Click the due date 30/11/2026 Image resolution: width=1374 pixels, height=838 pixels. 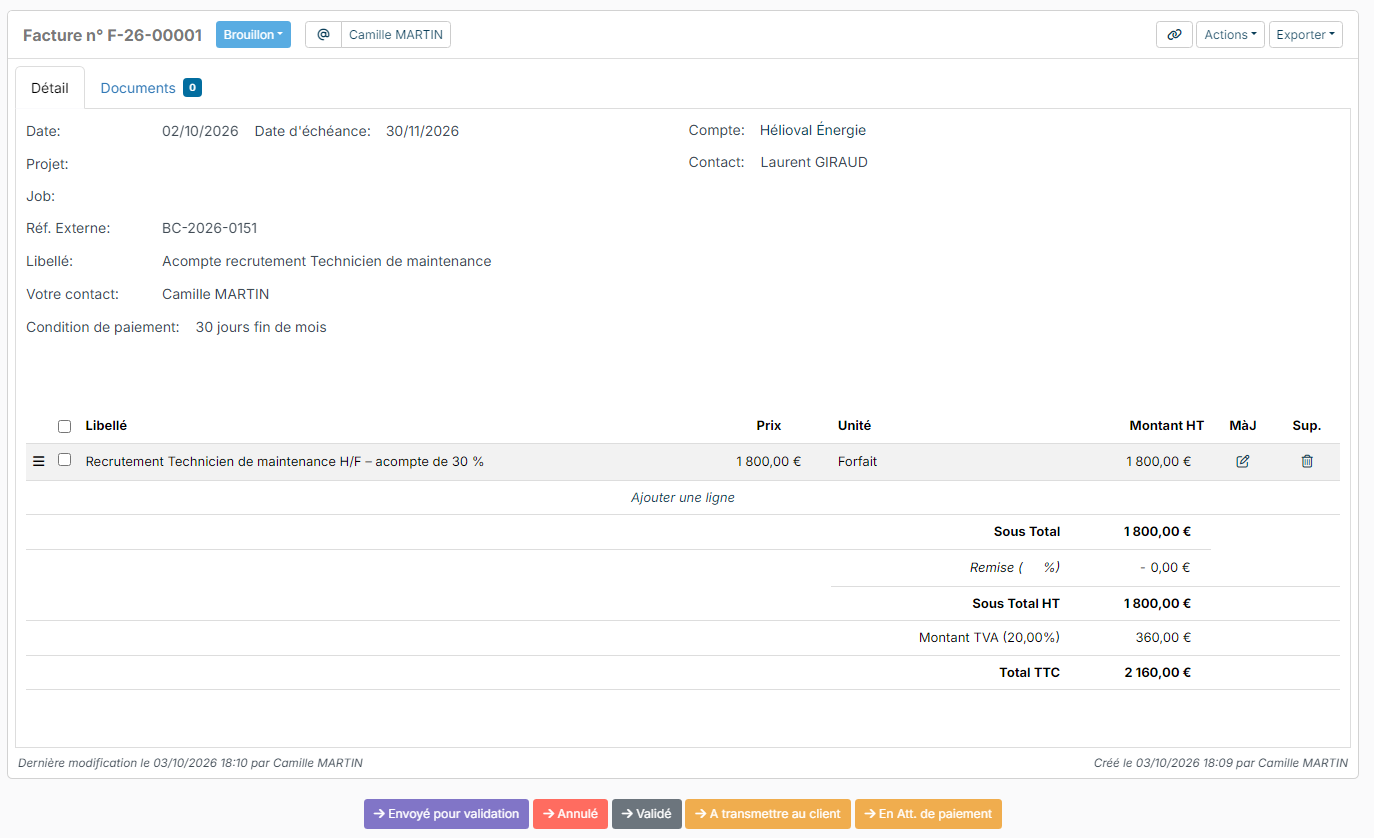423,131
